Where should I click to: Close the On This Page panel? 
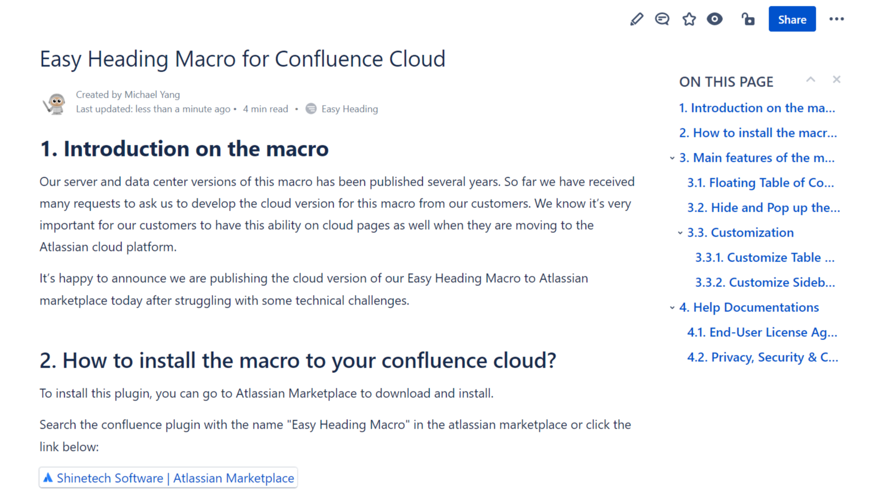pyautogui.click(x=837, y=80)
